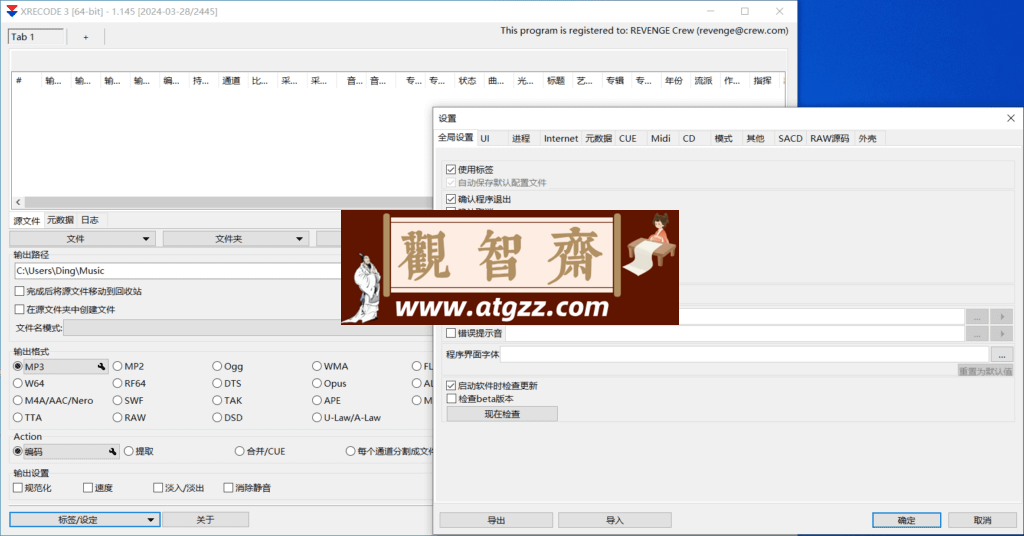Screen dimensions: 1024x536
Task: Open the 外壳 settings tab
Action: point(867,138)
